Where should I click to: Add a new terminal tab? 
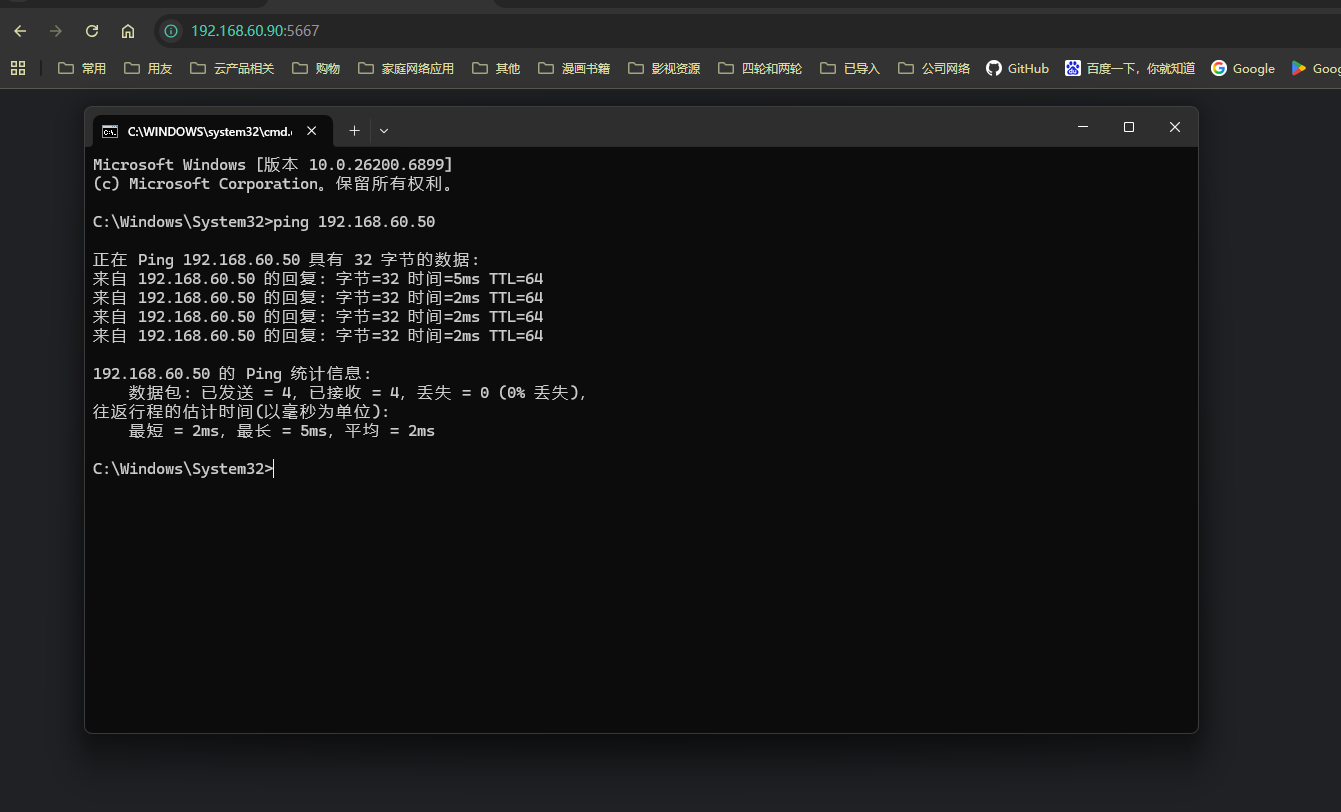tap(354, 130)
